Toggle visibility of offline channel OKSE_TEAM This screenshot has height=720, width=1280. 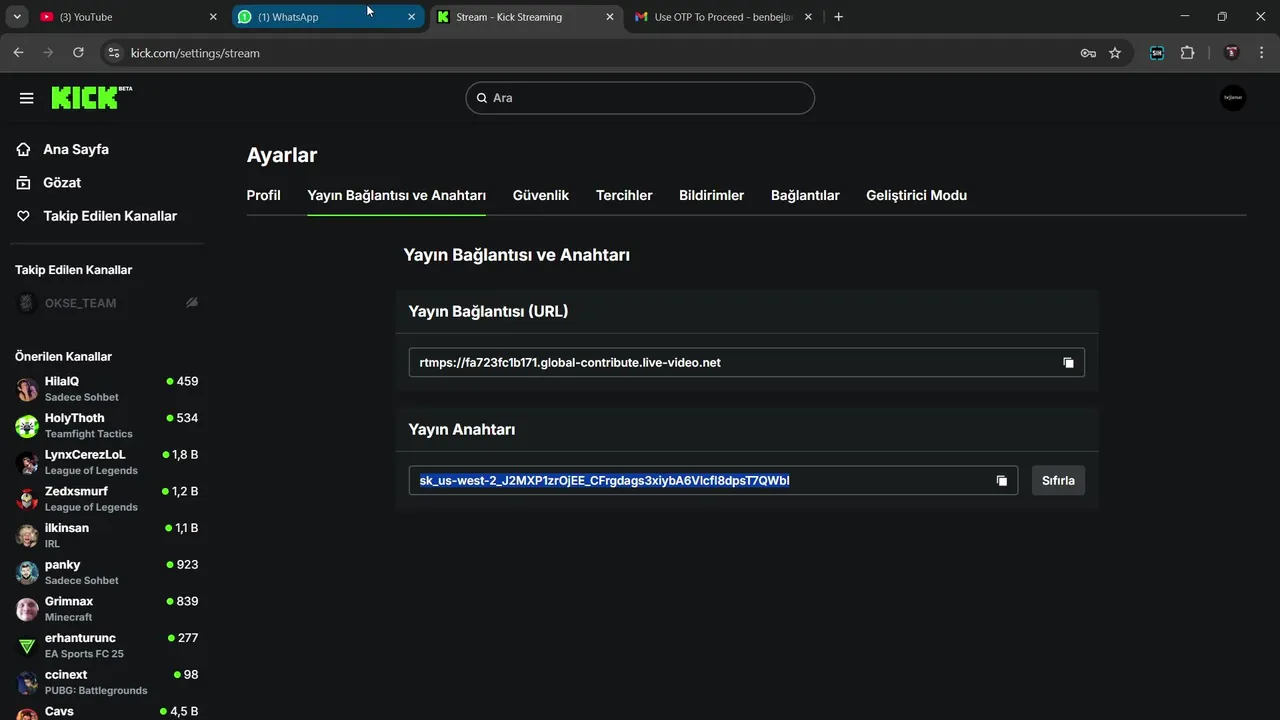[x=191, y=302]
